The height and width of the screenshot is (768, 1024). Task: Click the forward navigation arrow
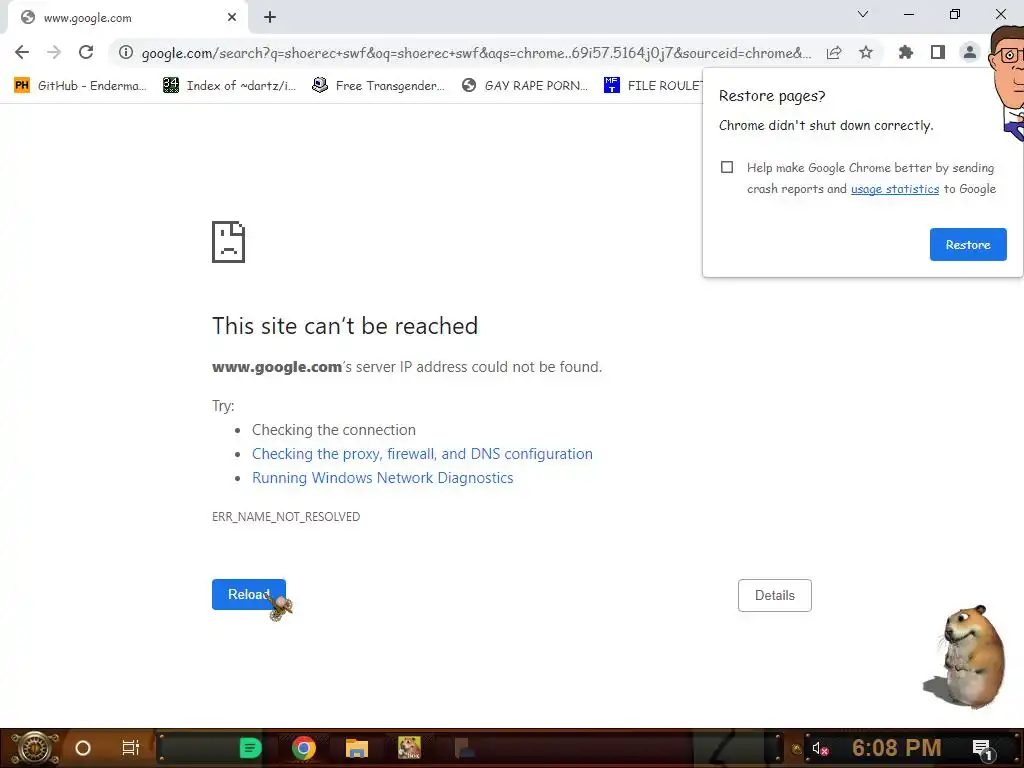(x=54, y=52)
